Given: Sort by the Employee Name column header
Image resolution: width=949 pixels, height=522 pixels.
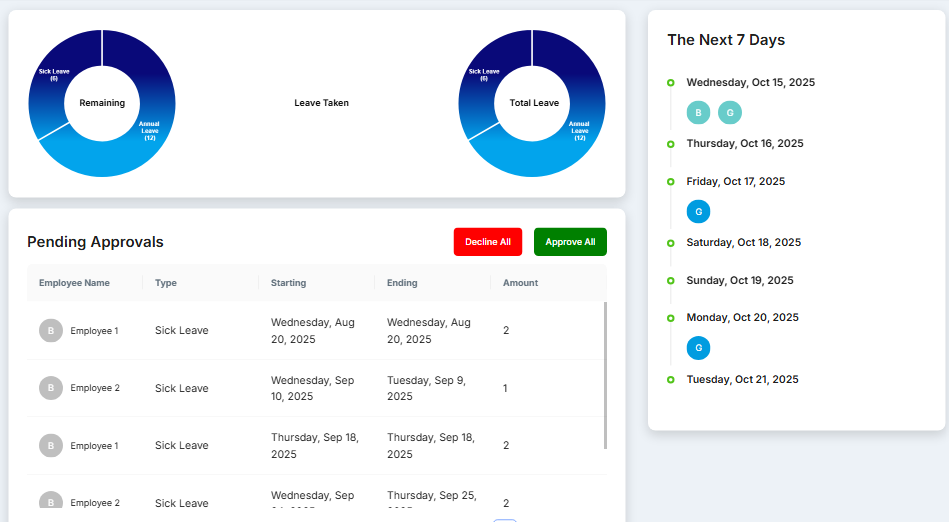Looking at the screenshot, I should pyautogui.click(x=74, y=283).
